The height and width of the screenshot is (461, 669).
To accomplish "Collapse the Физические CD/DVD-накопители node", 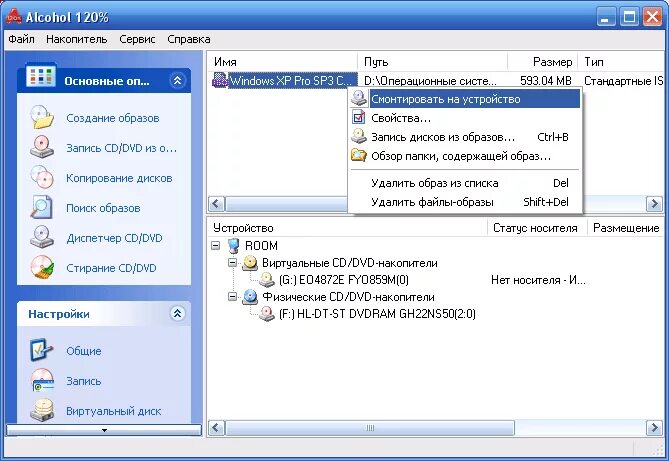I will click(232, 296).
